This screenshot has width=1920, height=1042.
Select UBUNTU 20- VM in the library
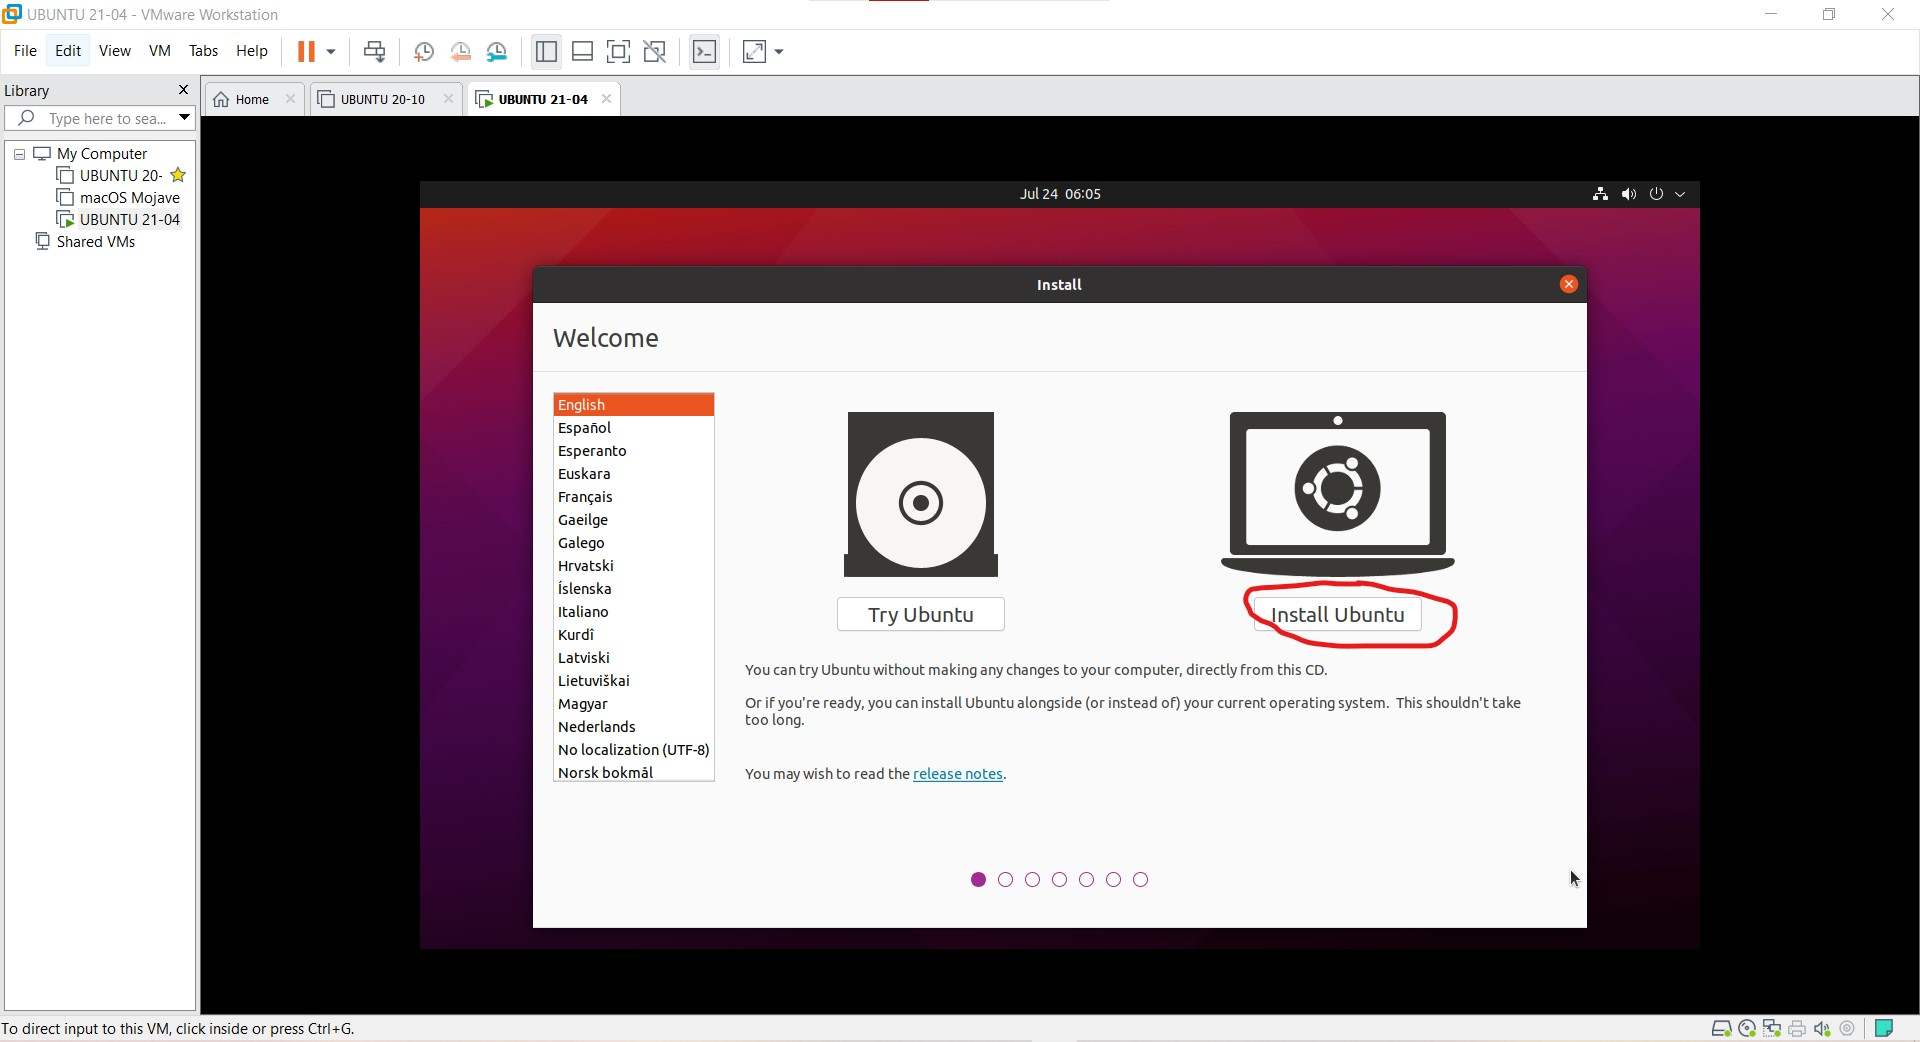pyautogui.click(x=120, y=176)
